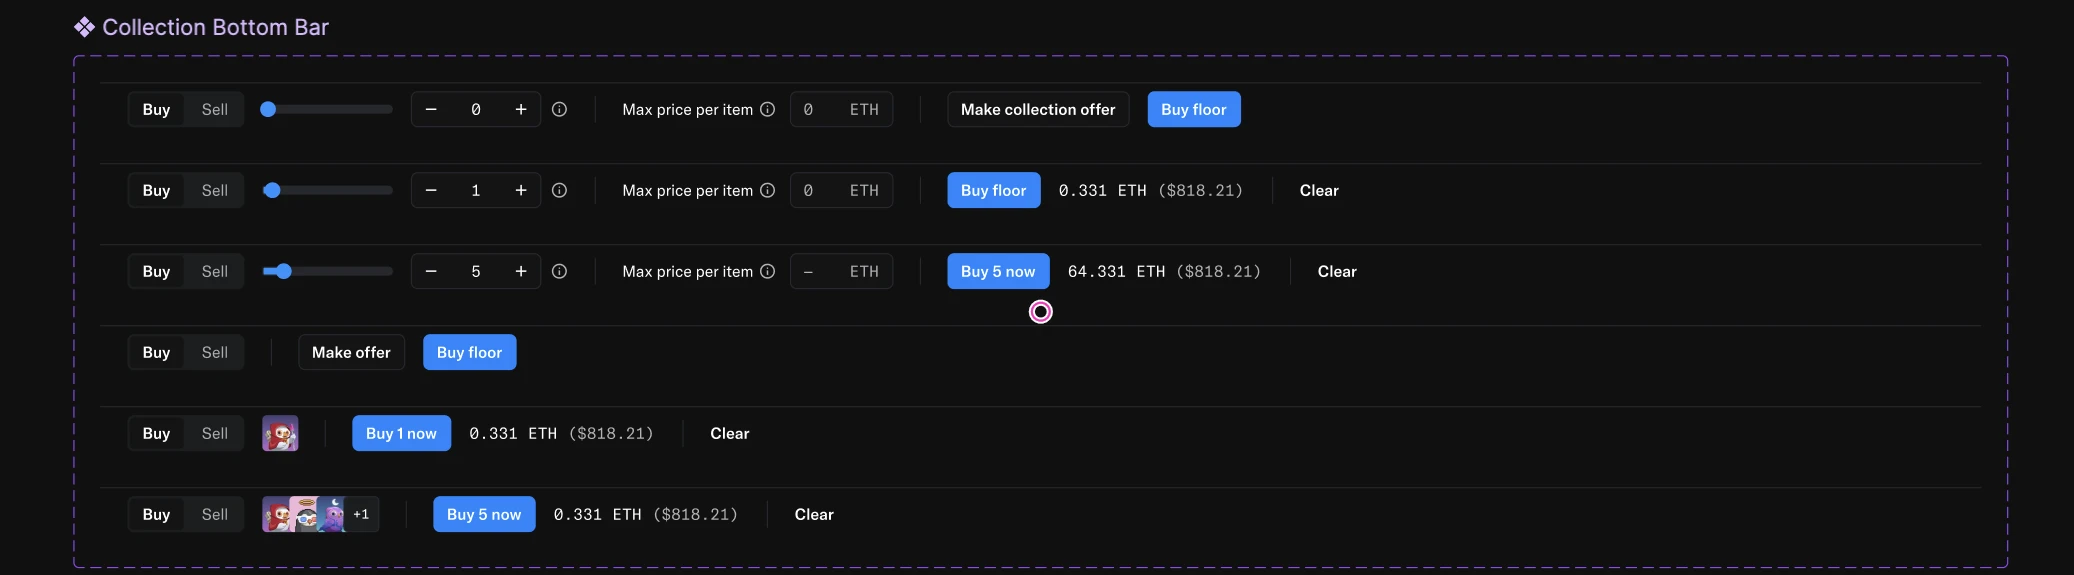Click the slider handle in quantity 1 row
2074x575 pixels.
[272, 191]
